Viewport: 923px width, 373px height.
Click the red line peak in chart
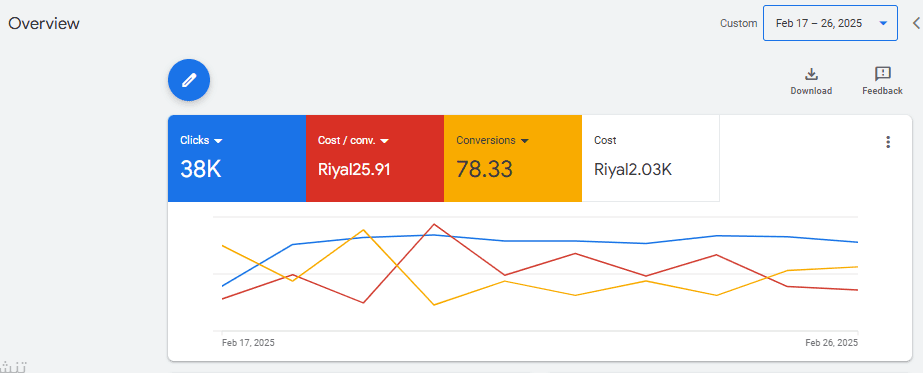tap(434, 224)
